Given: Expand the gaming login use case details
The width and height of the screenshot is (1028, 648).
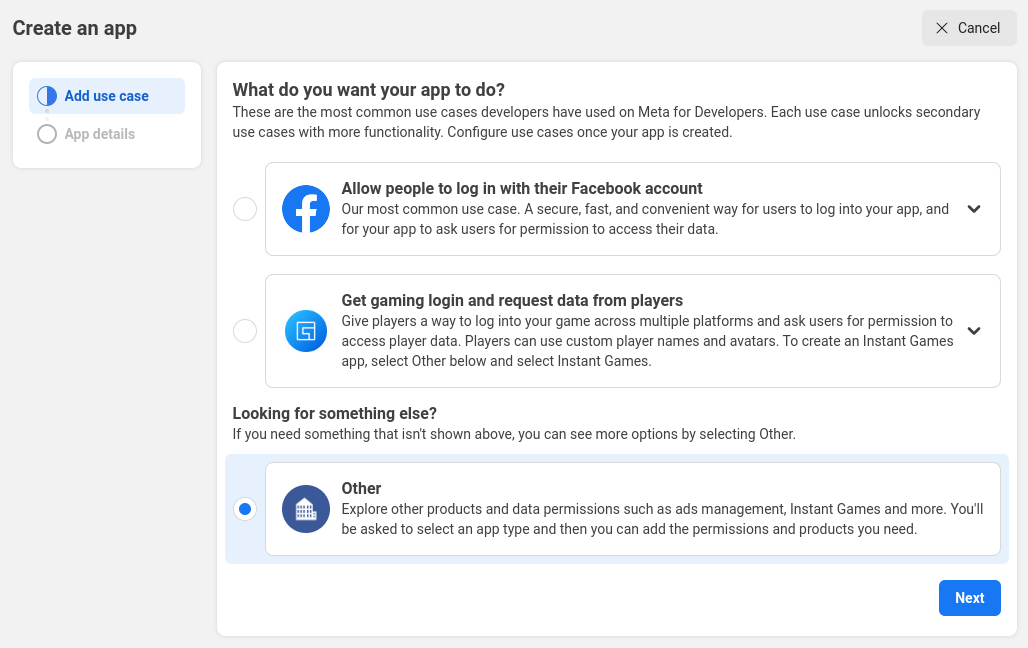Looking at the screenshot, I should click(x=973, y=330).
